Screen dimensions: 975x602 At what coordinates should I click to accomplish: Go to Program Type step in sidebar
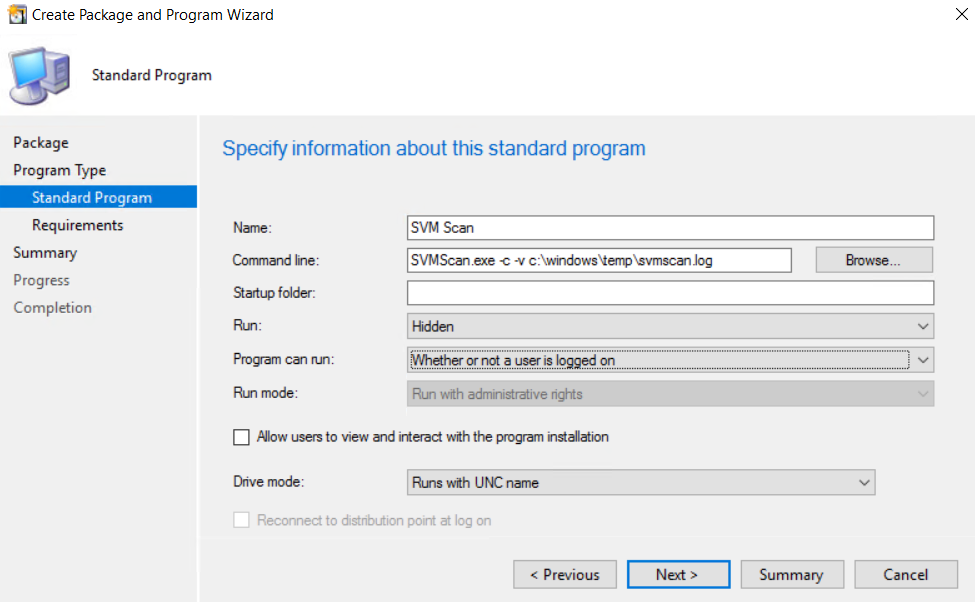click(59, 170)
